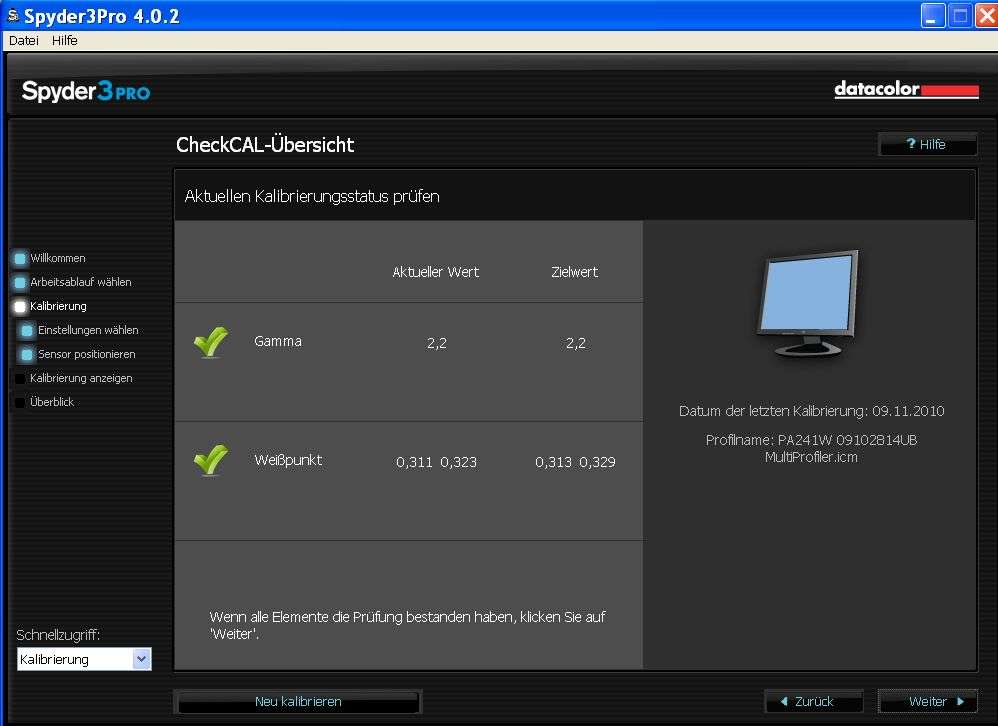Click the datacolor logo
Viewport: 998px width, 726px height.
pyautogui.click(x=906, y=90)
